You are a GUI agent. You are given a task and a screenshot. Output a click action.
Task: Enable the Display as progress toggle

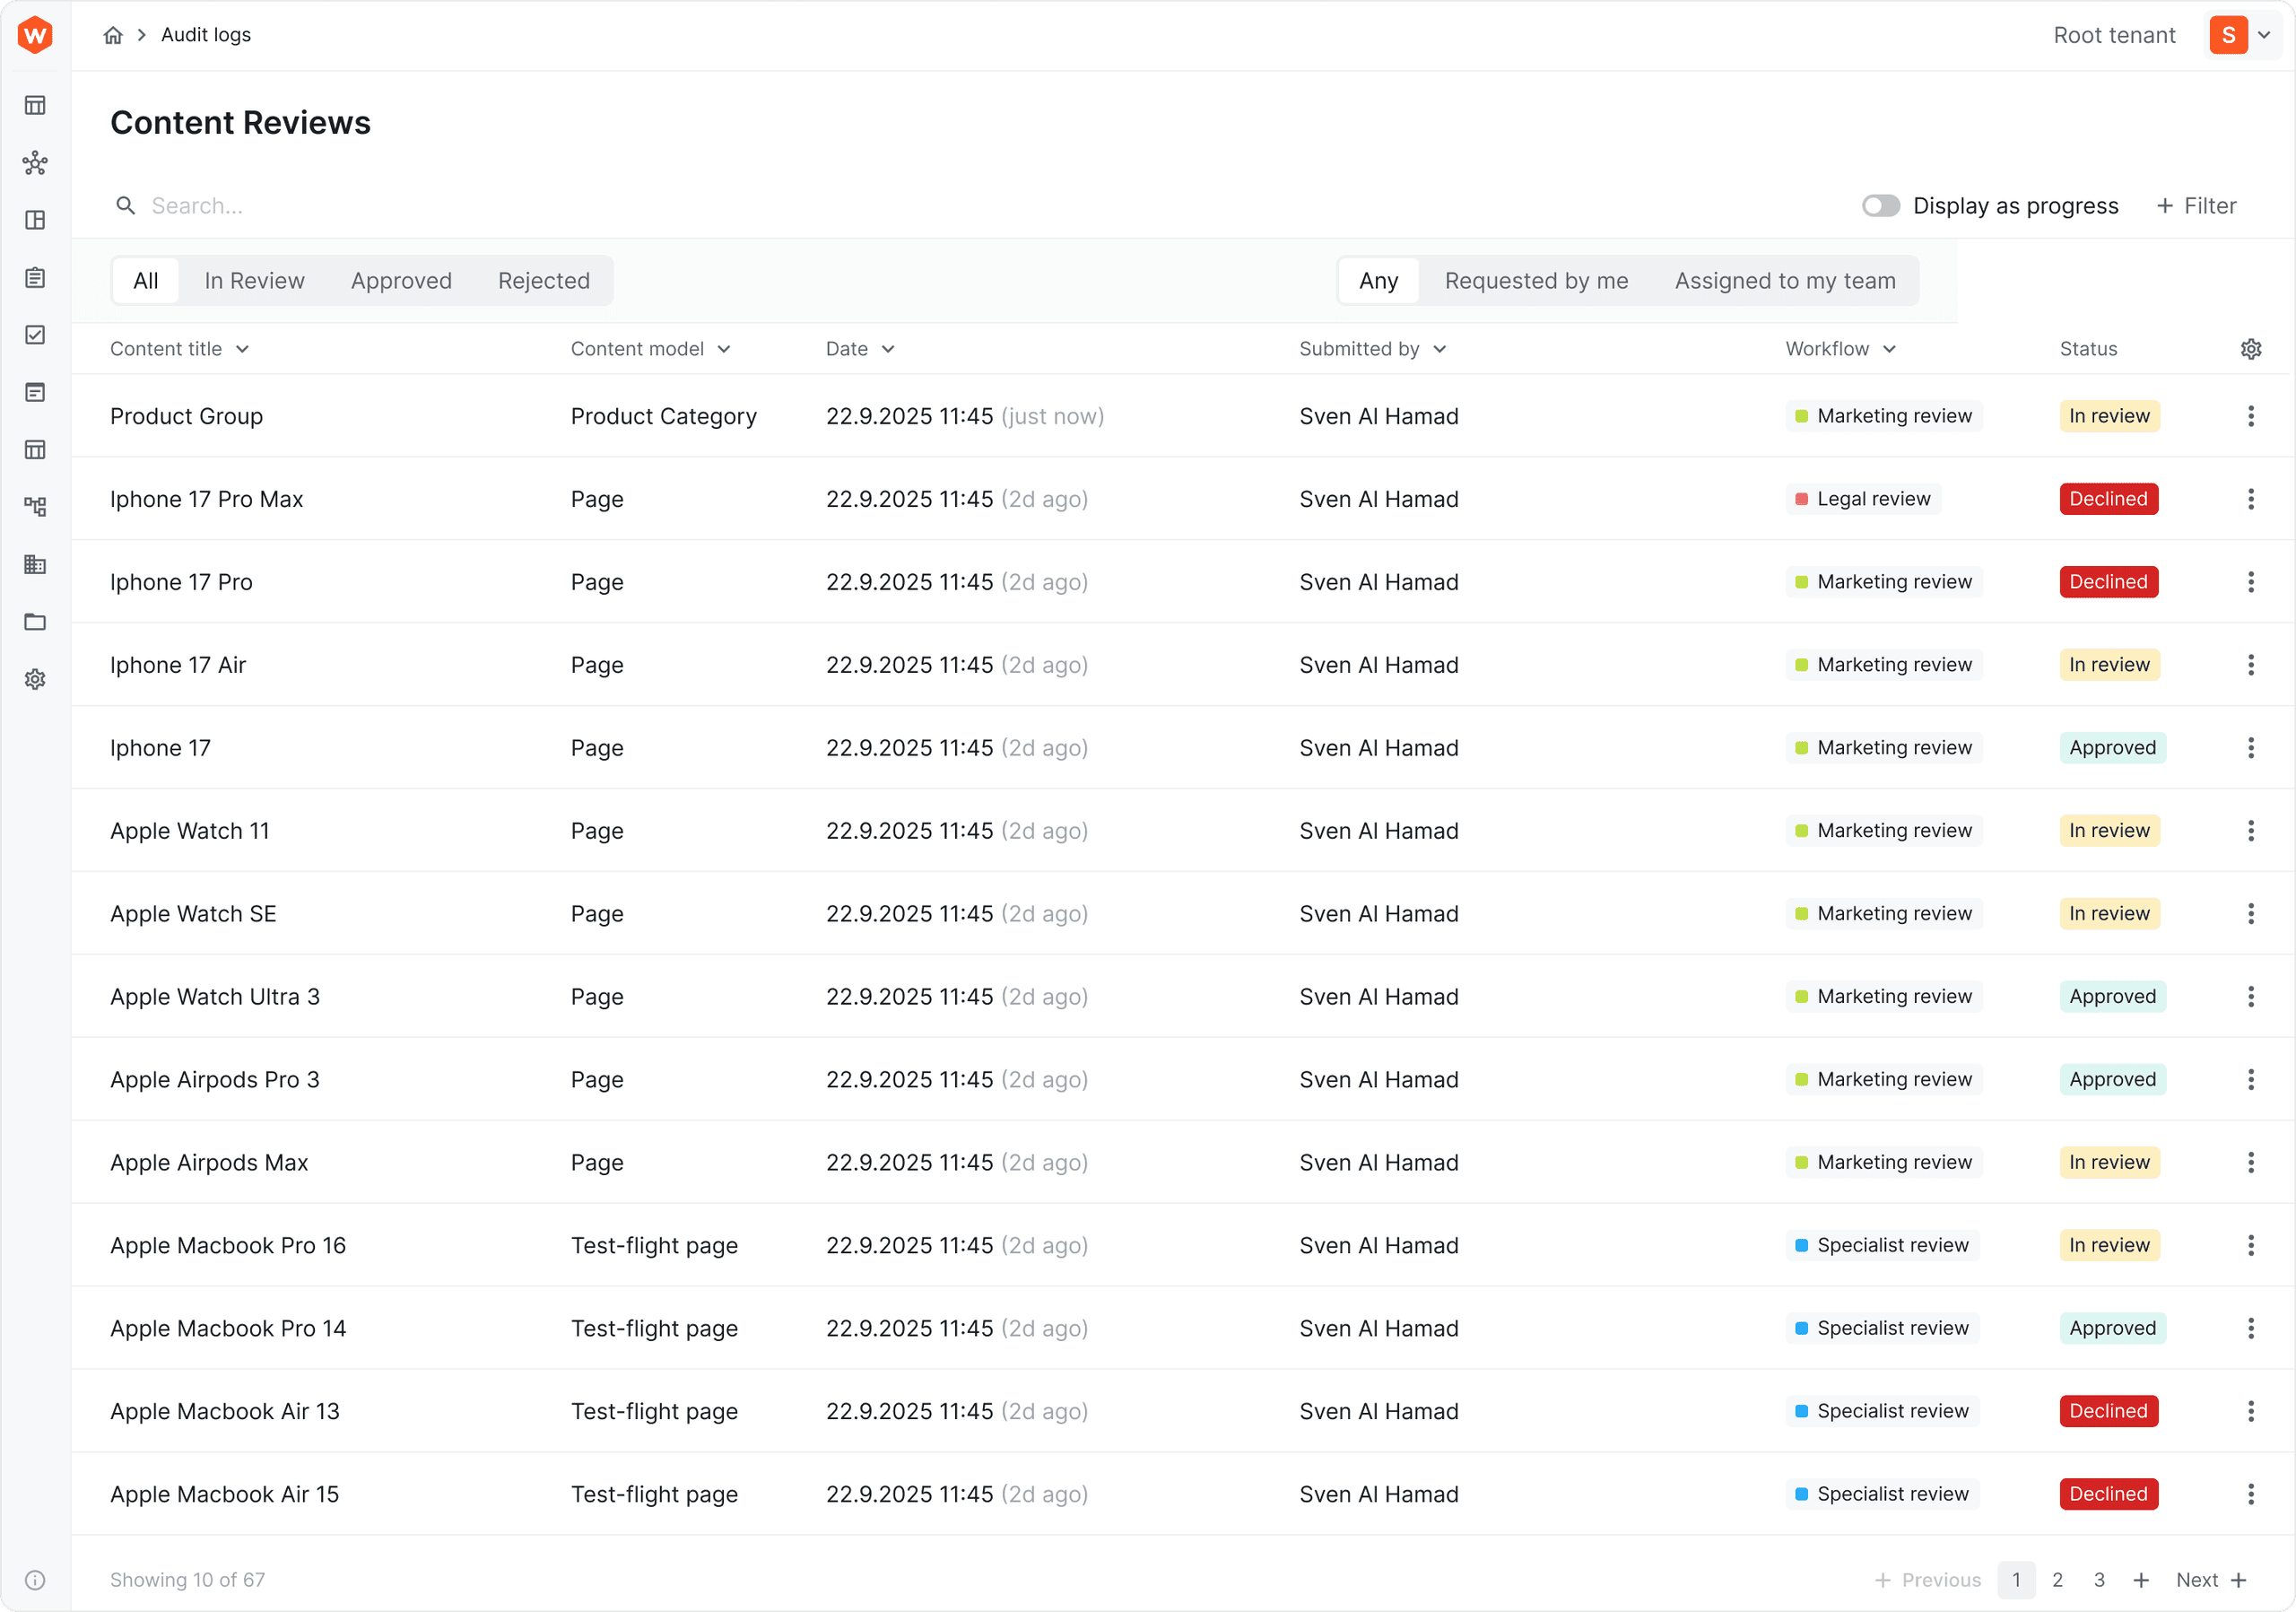[x=1881, y=205]
